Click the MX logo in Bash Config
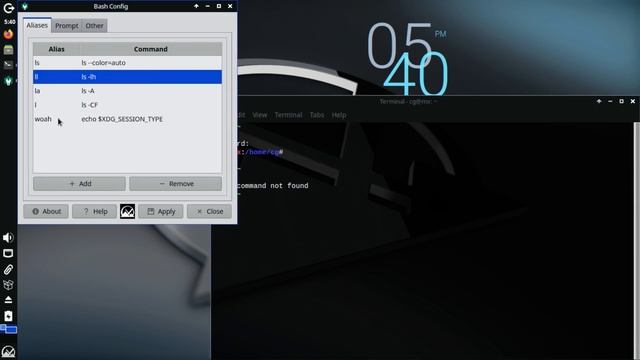This screenshot has width=640, height=360. (127, 211)
